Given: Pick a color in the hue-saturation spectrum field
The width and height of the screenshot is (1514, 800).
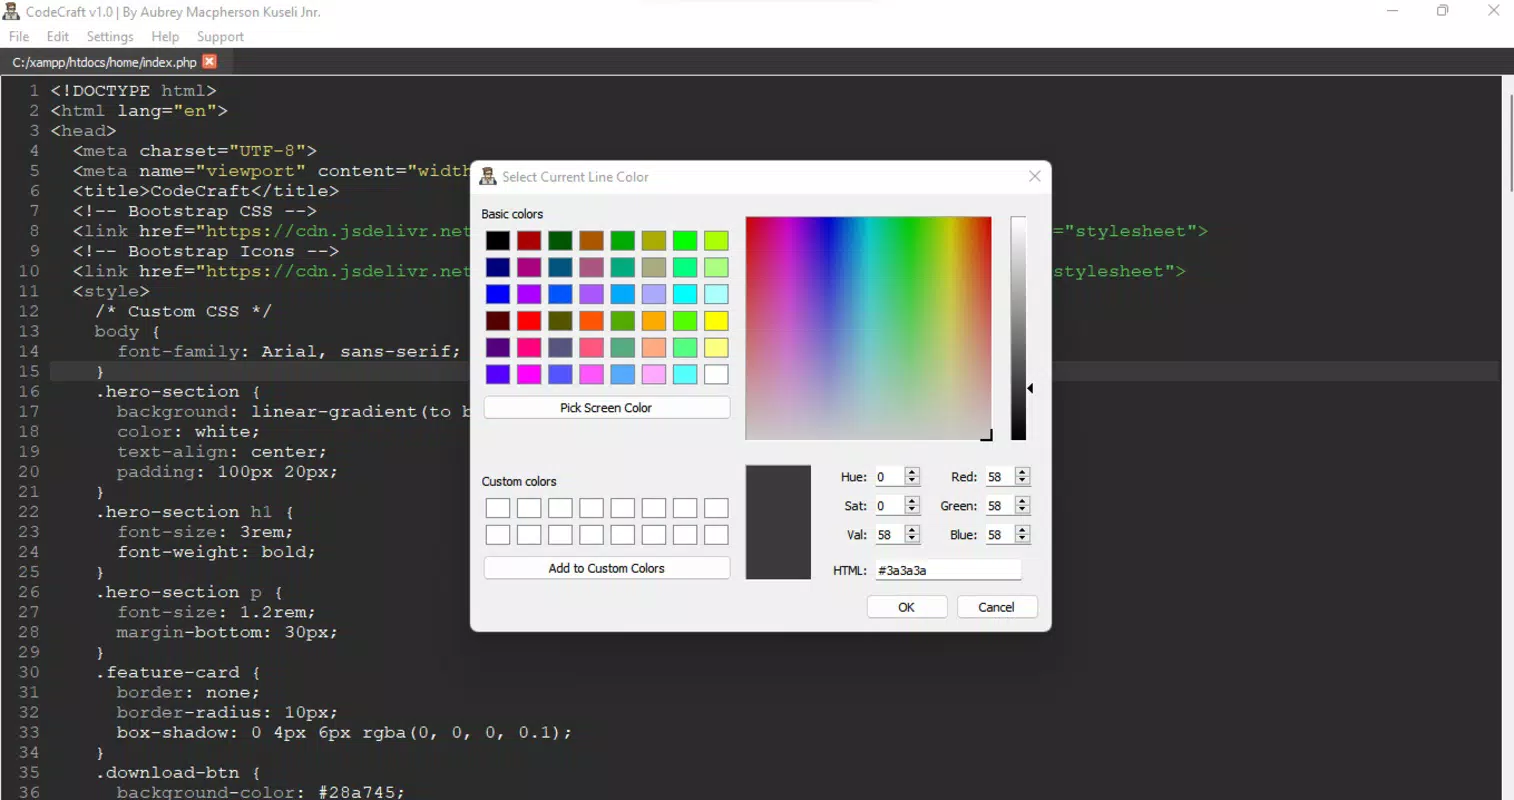Looking at the screenshot, I should [868, 328].
